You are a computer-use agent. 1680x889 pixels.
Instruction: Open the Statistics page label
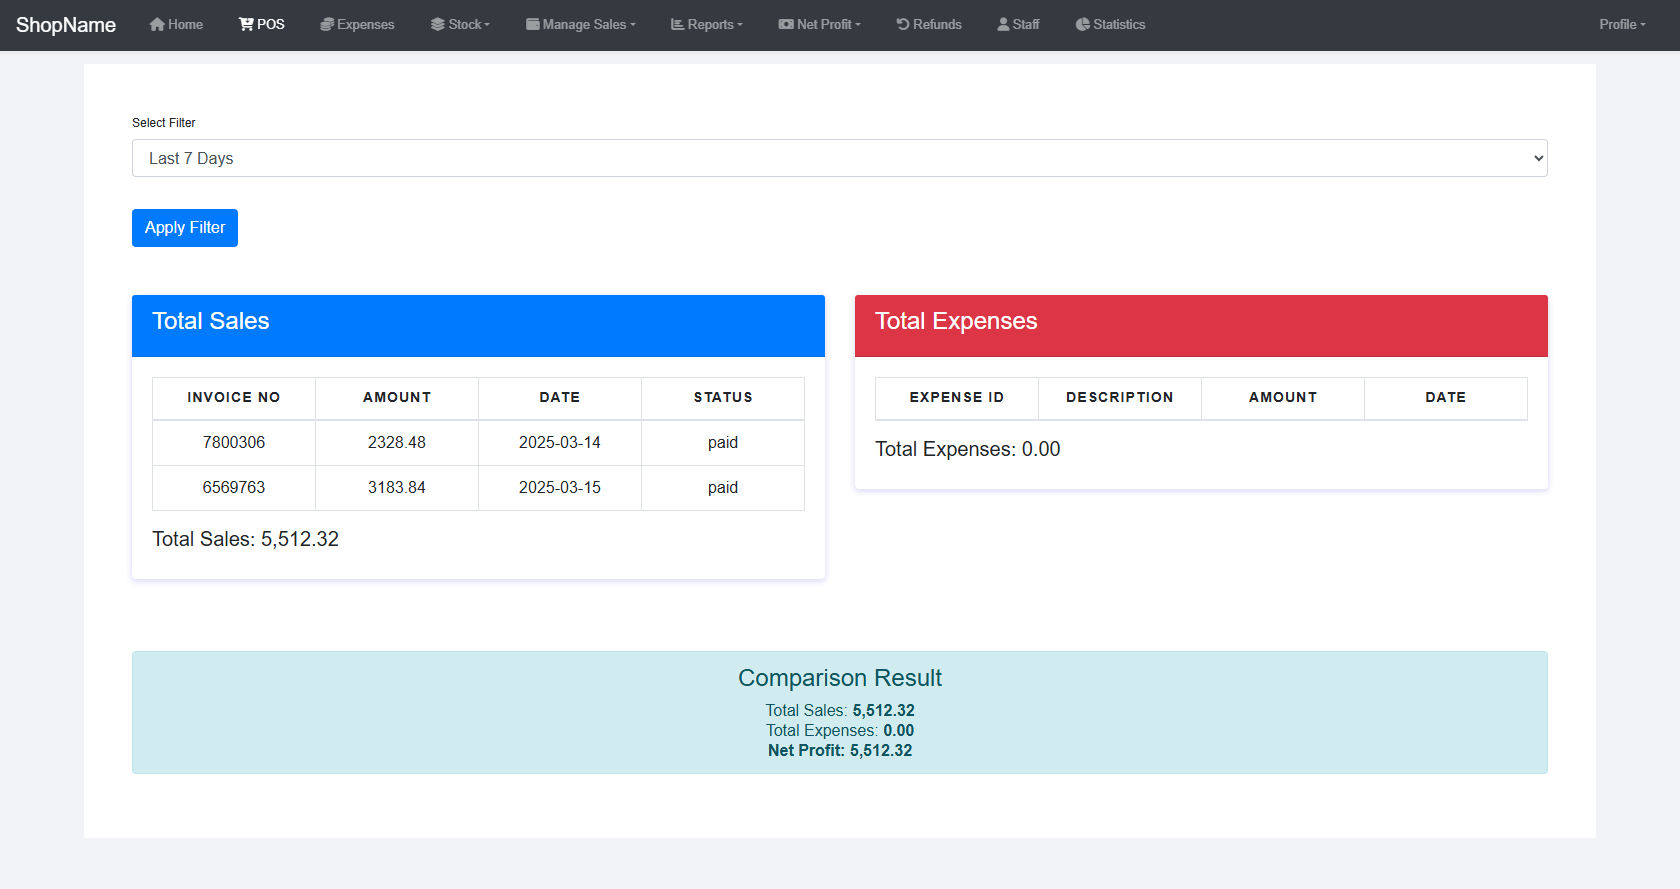click(x=1119, y=24)
